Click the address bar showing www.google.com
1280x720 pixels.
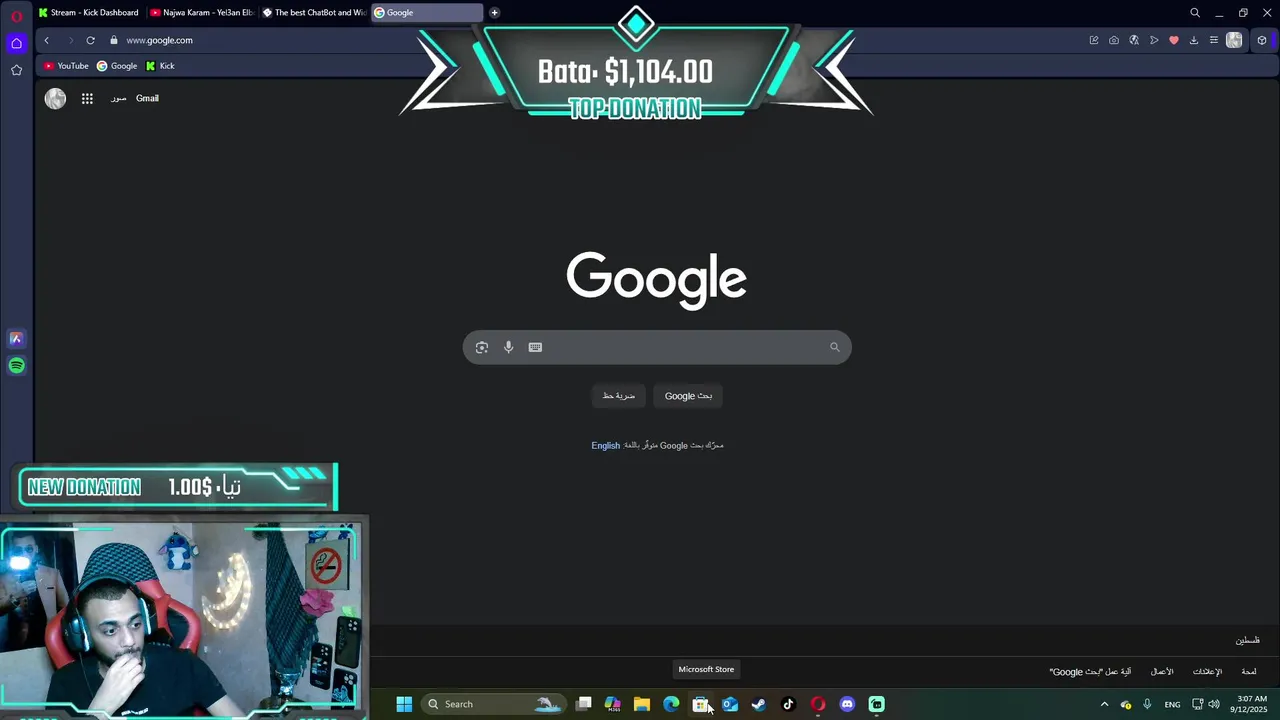click(159, 40)
